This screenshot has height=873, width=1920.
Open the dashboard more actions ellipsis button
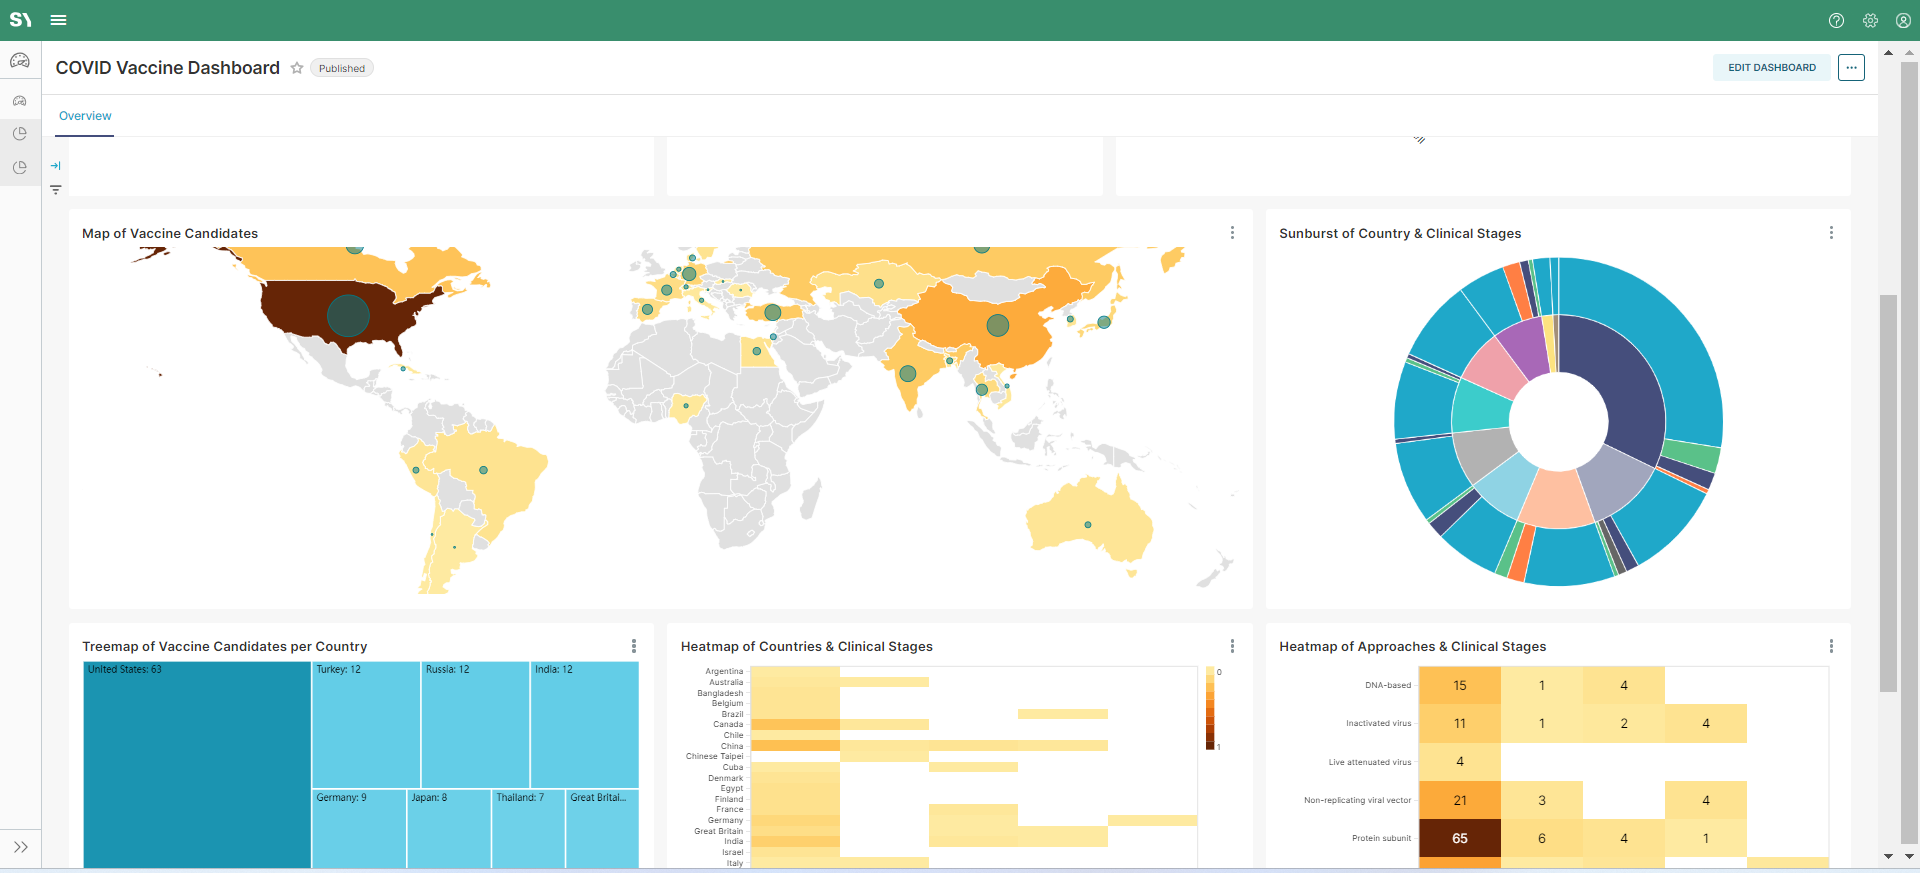tap(1851, 68)
